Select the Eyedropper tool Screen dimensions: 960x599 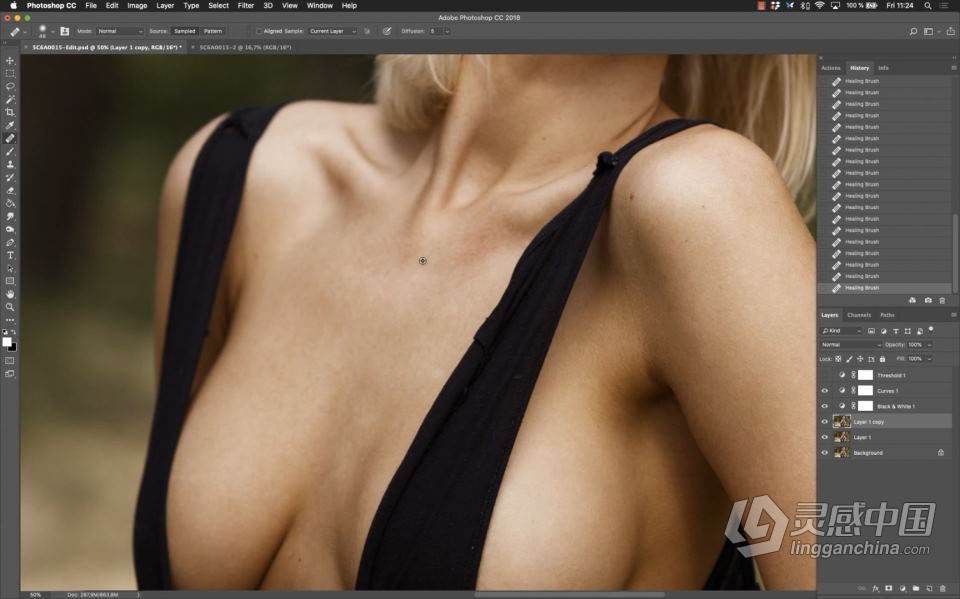10,125
